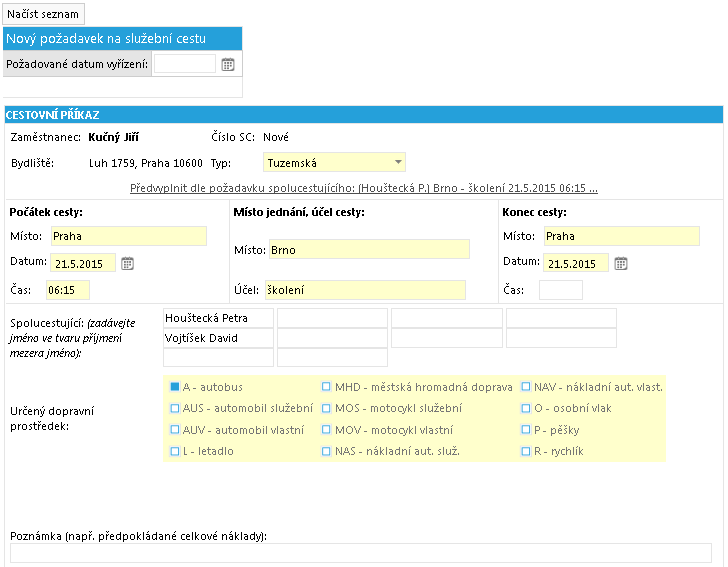This screenshot has height=567, width=728.
Task: Click the Účel field containing školení
Action: point(365,290)
